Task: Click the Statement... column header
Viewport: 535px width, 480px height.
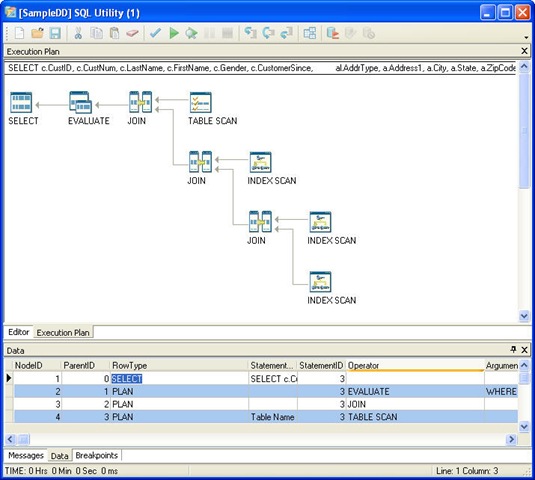Action: coord(273,365)
